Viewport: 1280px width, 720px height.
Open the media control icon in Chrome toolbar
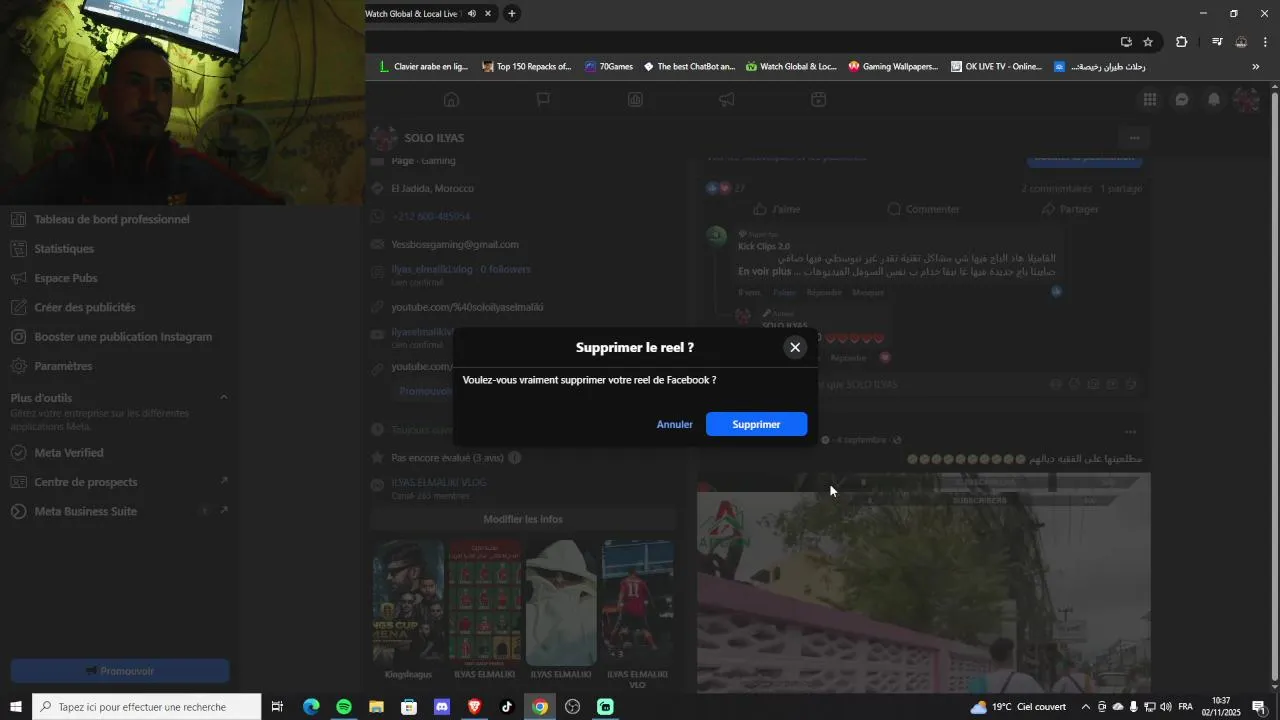[1217, 41]
